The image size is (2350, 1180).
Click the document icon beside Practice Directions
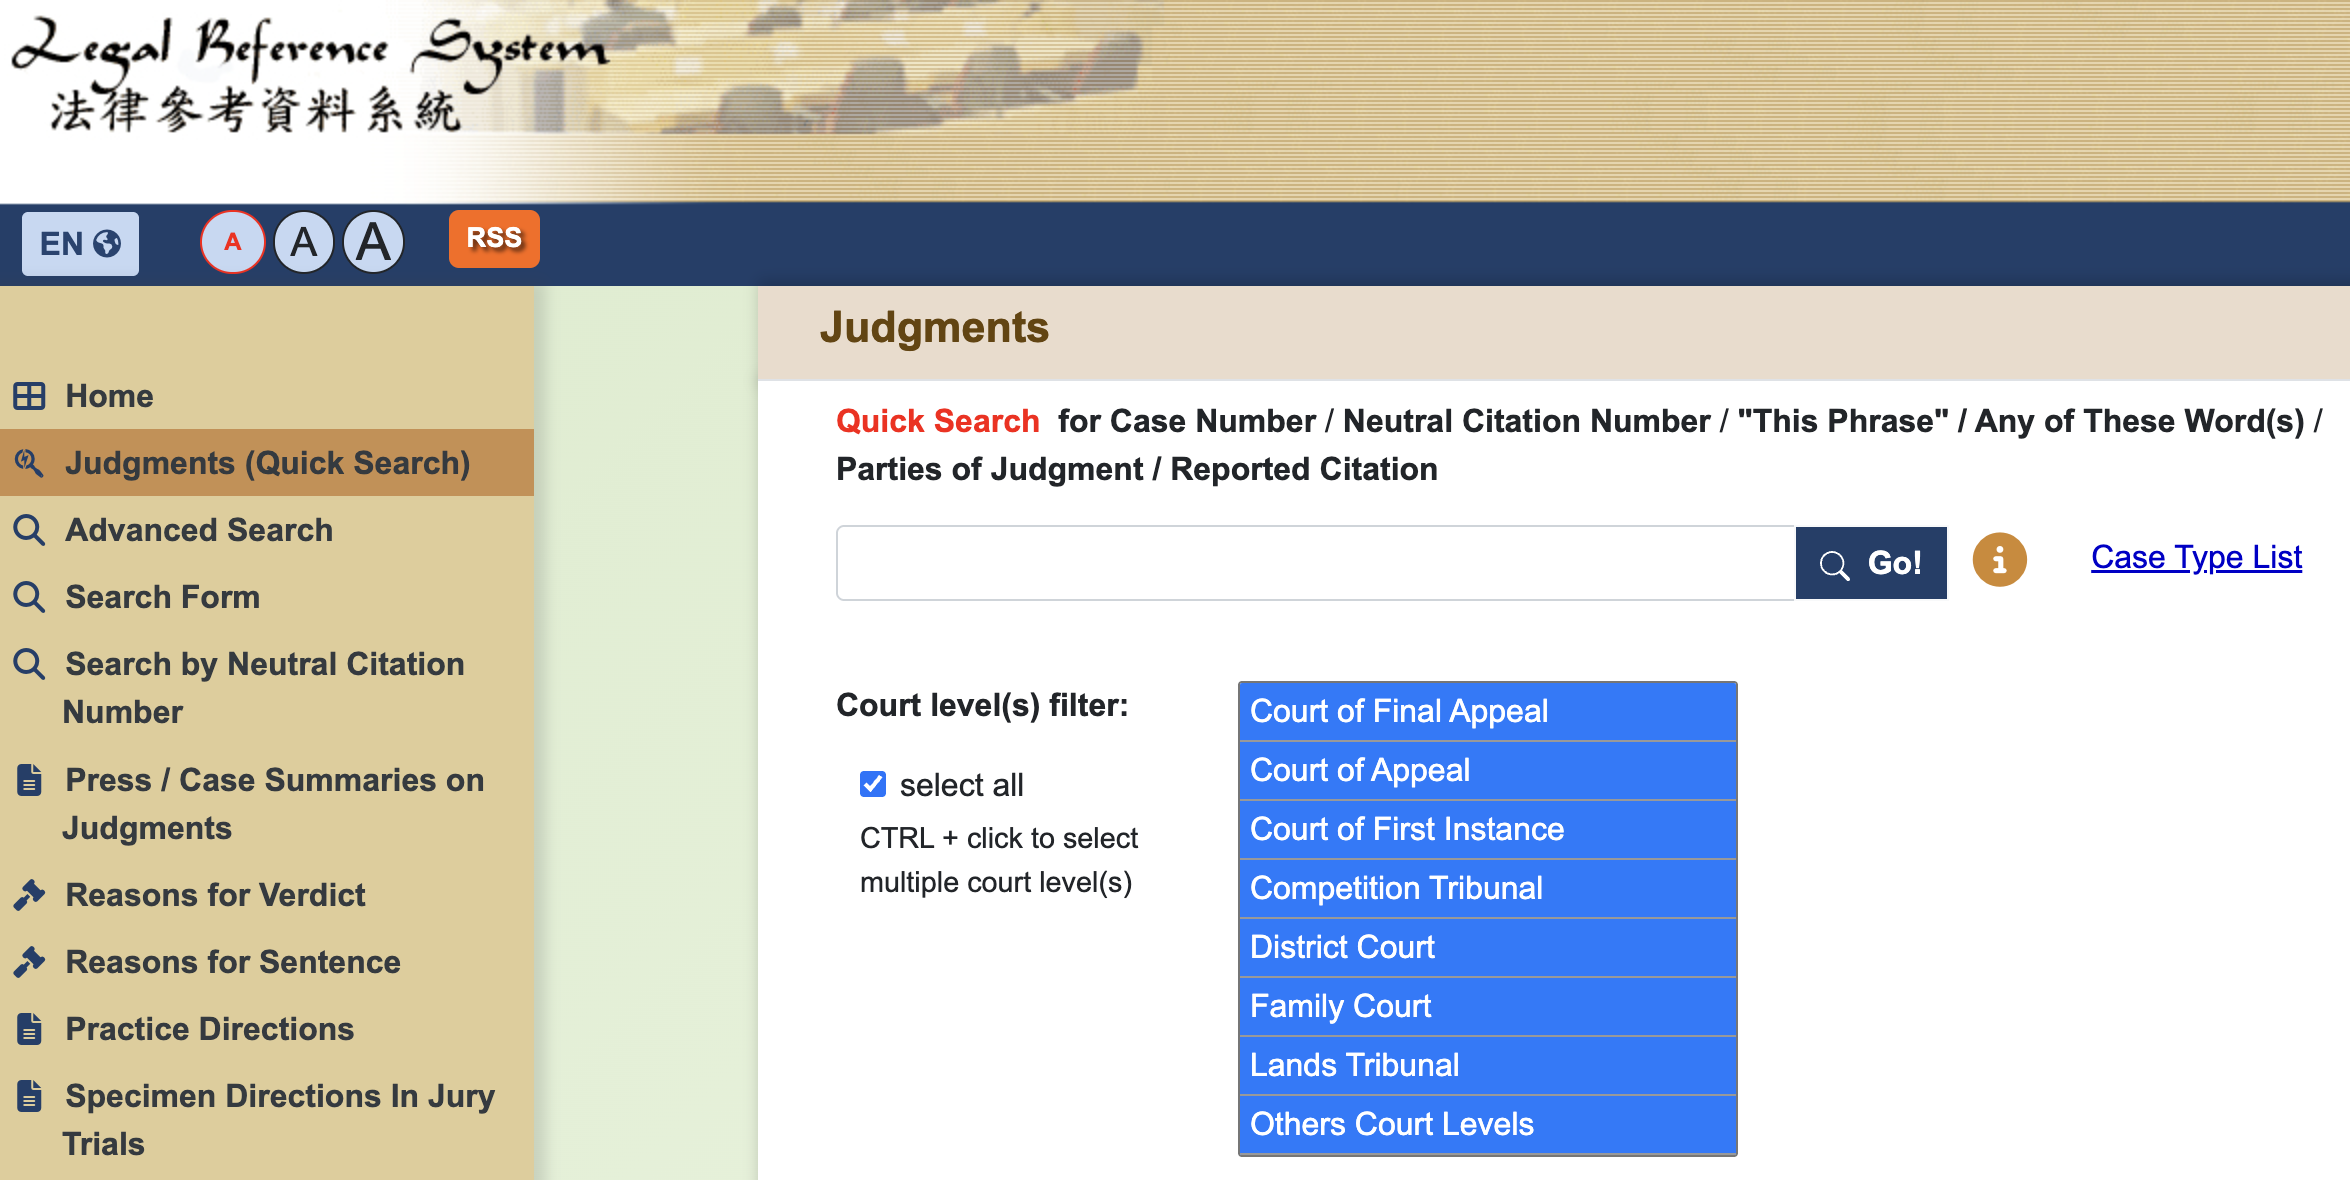(29, 1028)
